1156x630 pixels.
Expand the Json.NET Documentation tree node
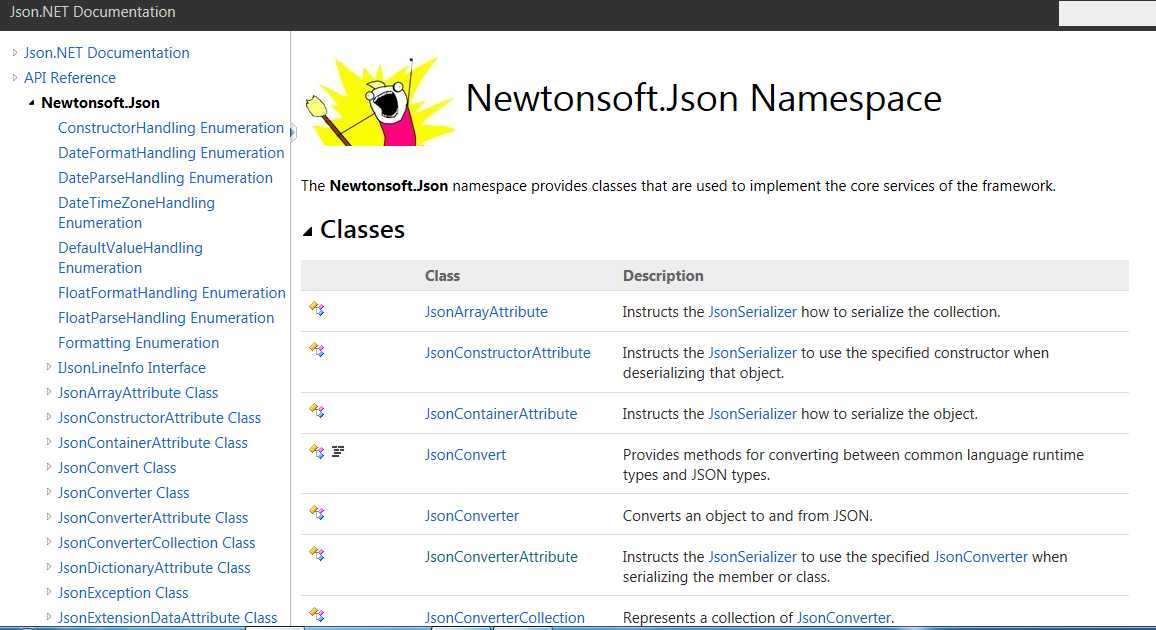pyautogui.click(x=14, y=53)
